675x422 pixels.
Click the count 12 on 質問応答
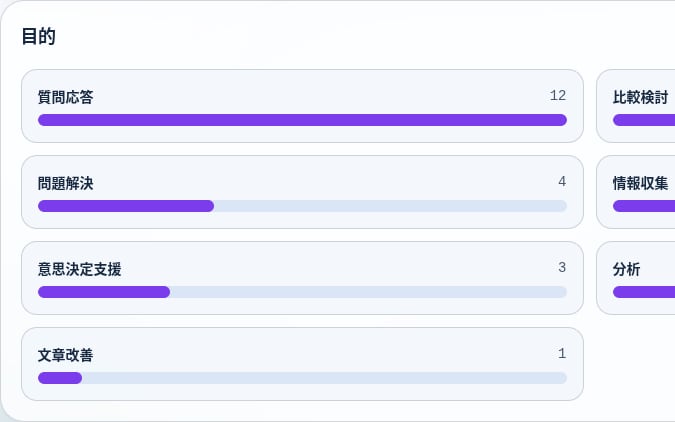click(557, 96)
